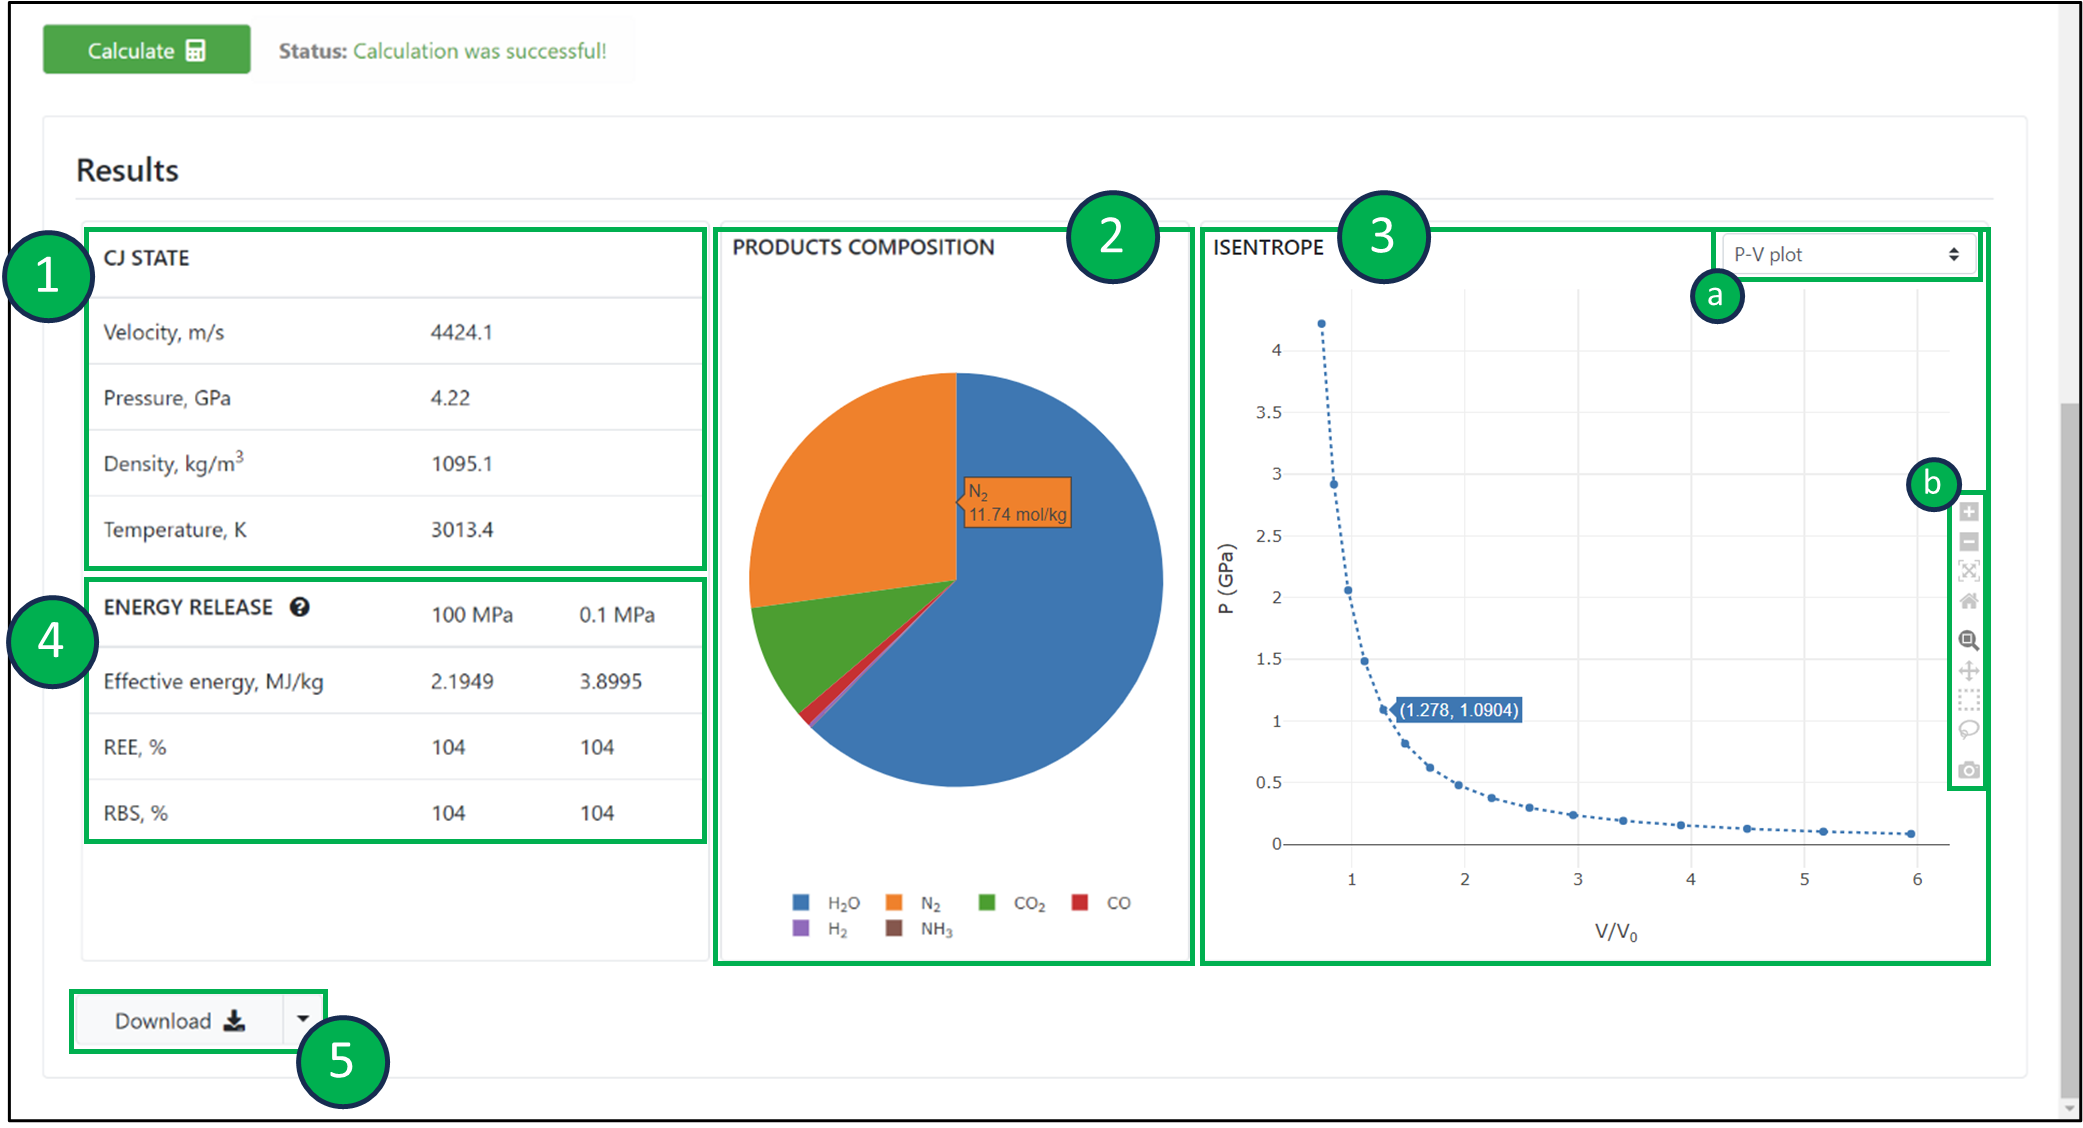Reset axes with the home icon
The height and width of the screenshot is (1128, 2083).
(1968, 601)
